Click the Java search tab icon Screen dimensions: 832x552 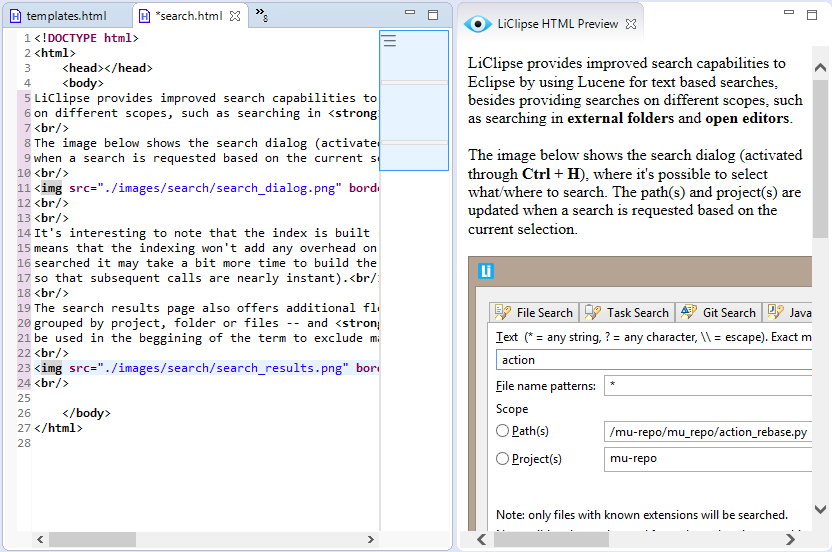click(776, 313)
